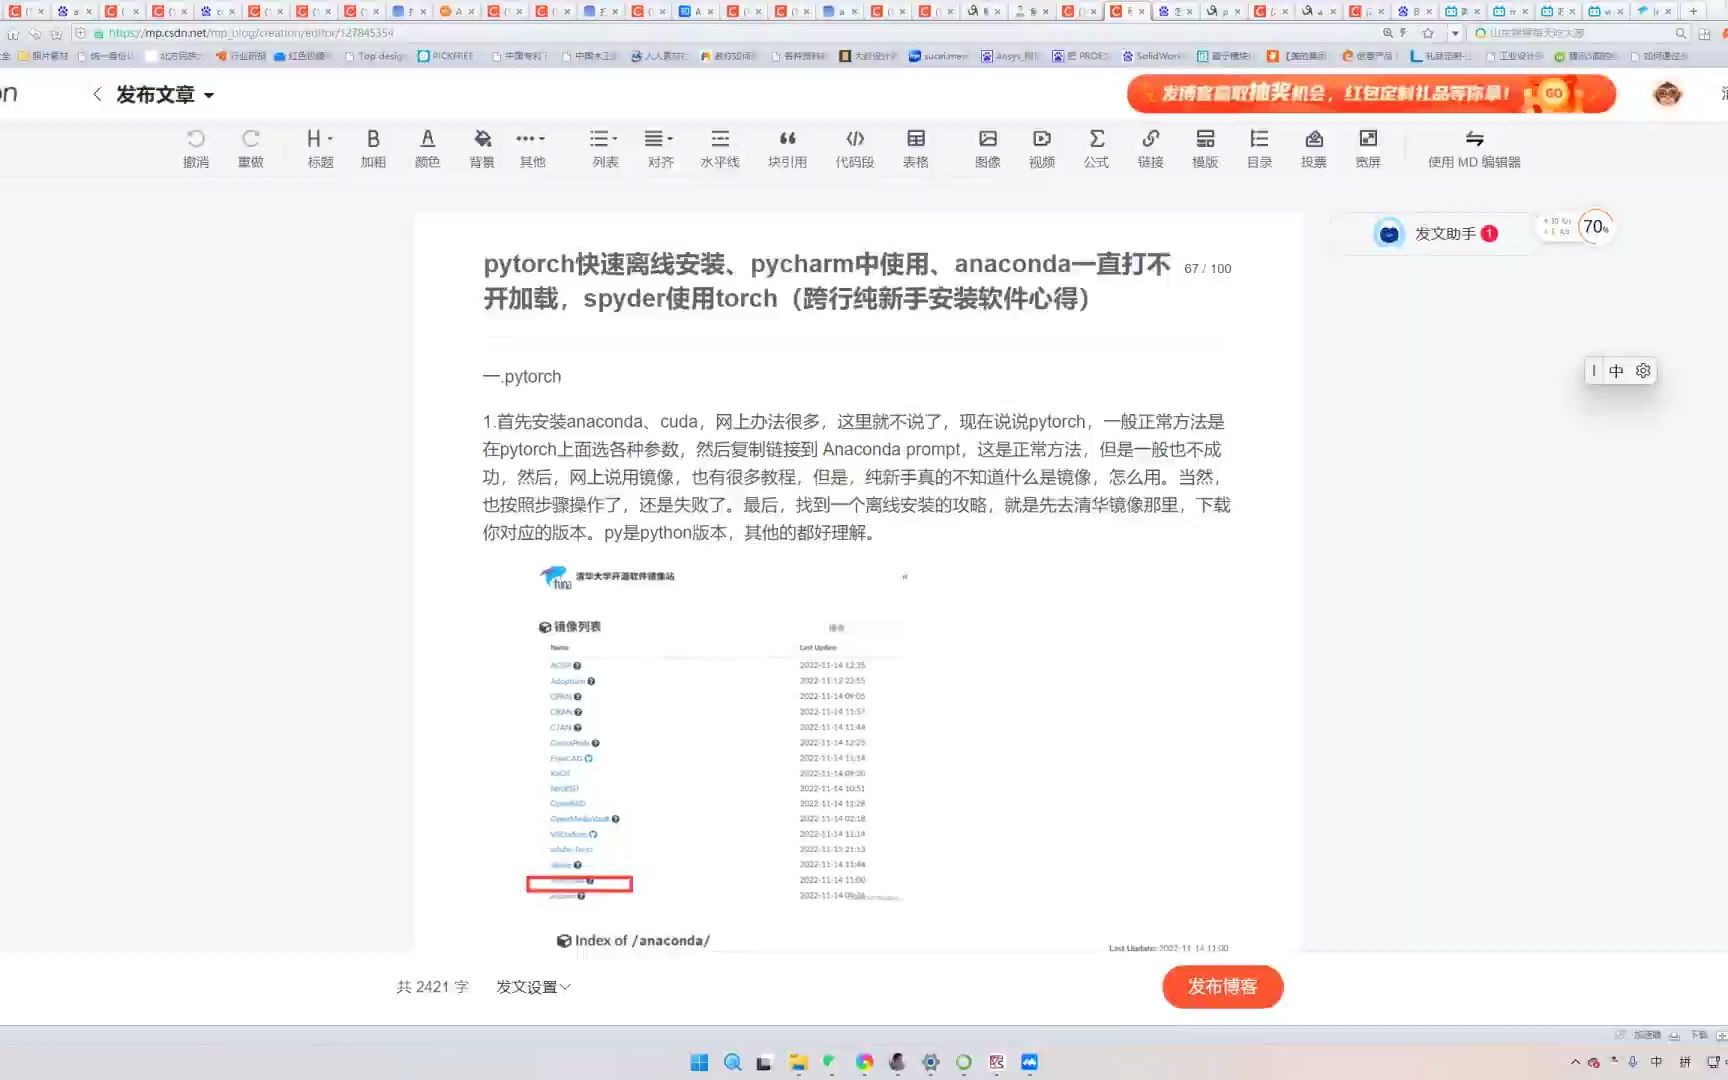Click the browser address bar URL
This screenshot has width=1728, height=1080.
(x=250, y=33)
